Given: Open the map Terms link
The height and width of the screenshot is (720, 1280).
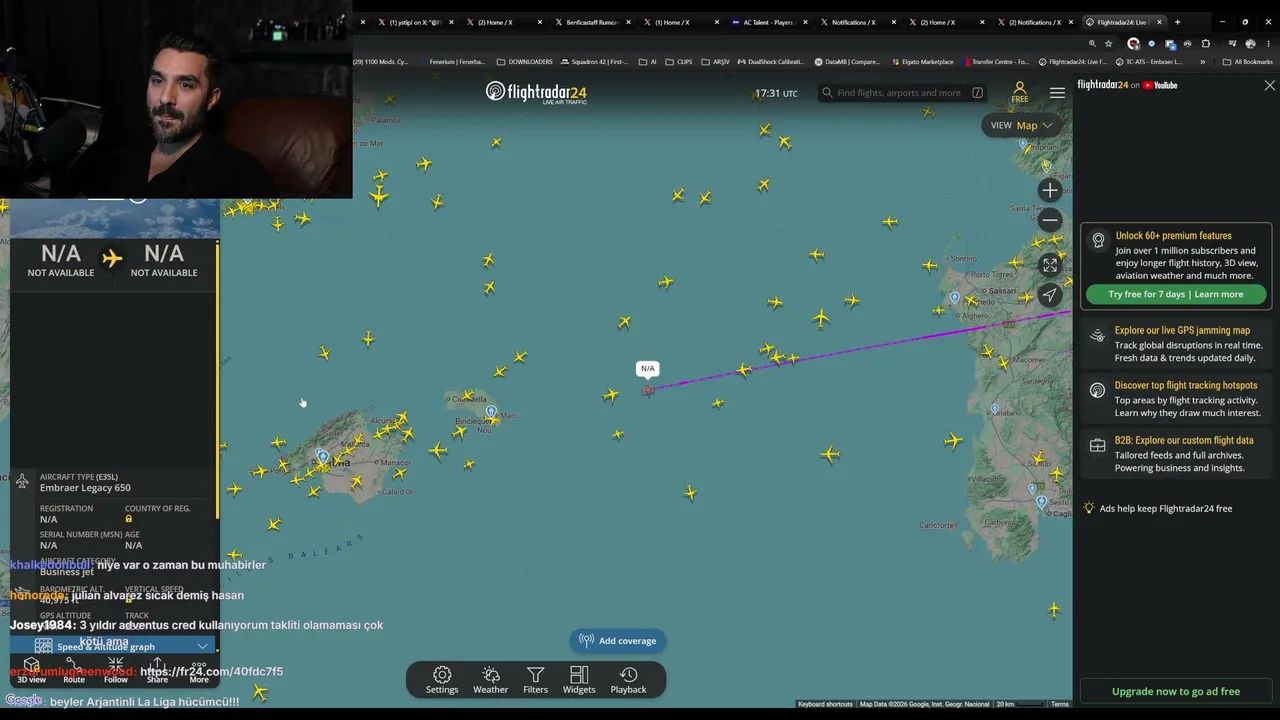Looking at the screenshot, I should 1060,704.
